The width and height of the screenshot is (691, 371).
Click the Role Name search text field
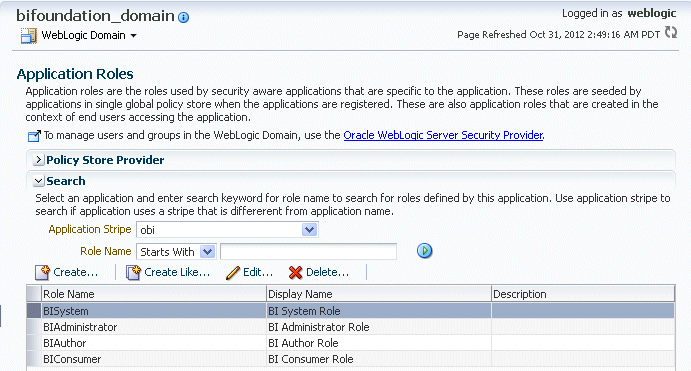(308, 252)
